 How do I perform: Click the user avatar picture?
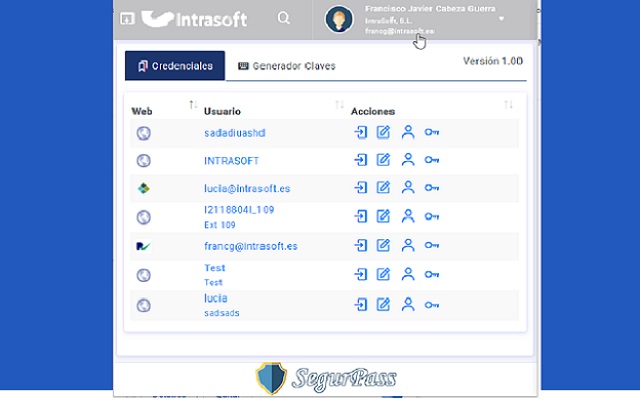pos(339,19)
